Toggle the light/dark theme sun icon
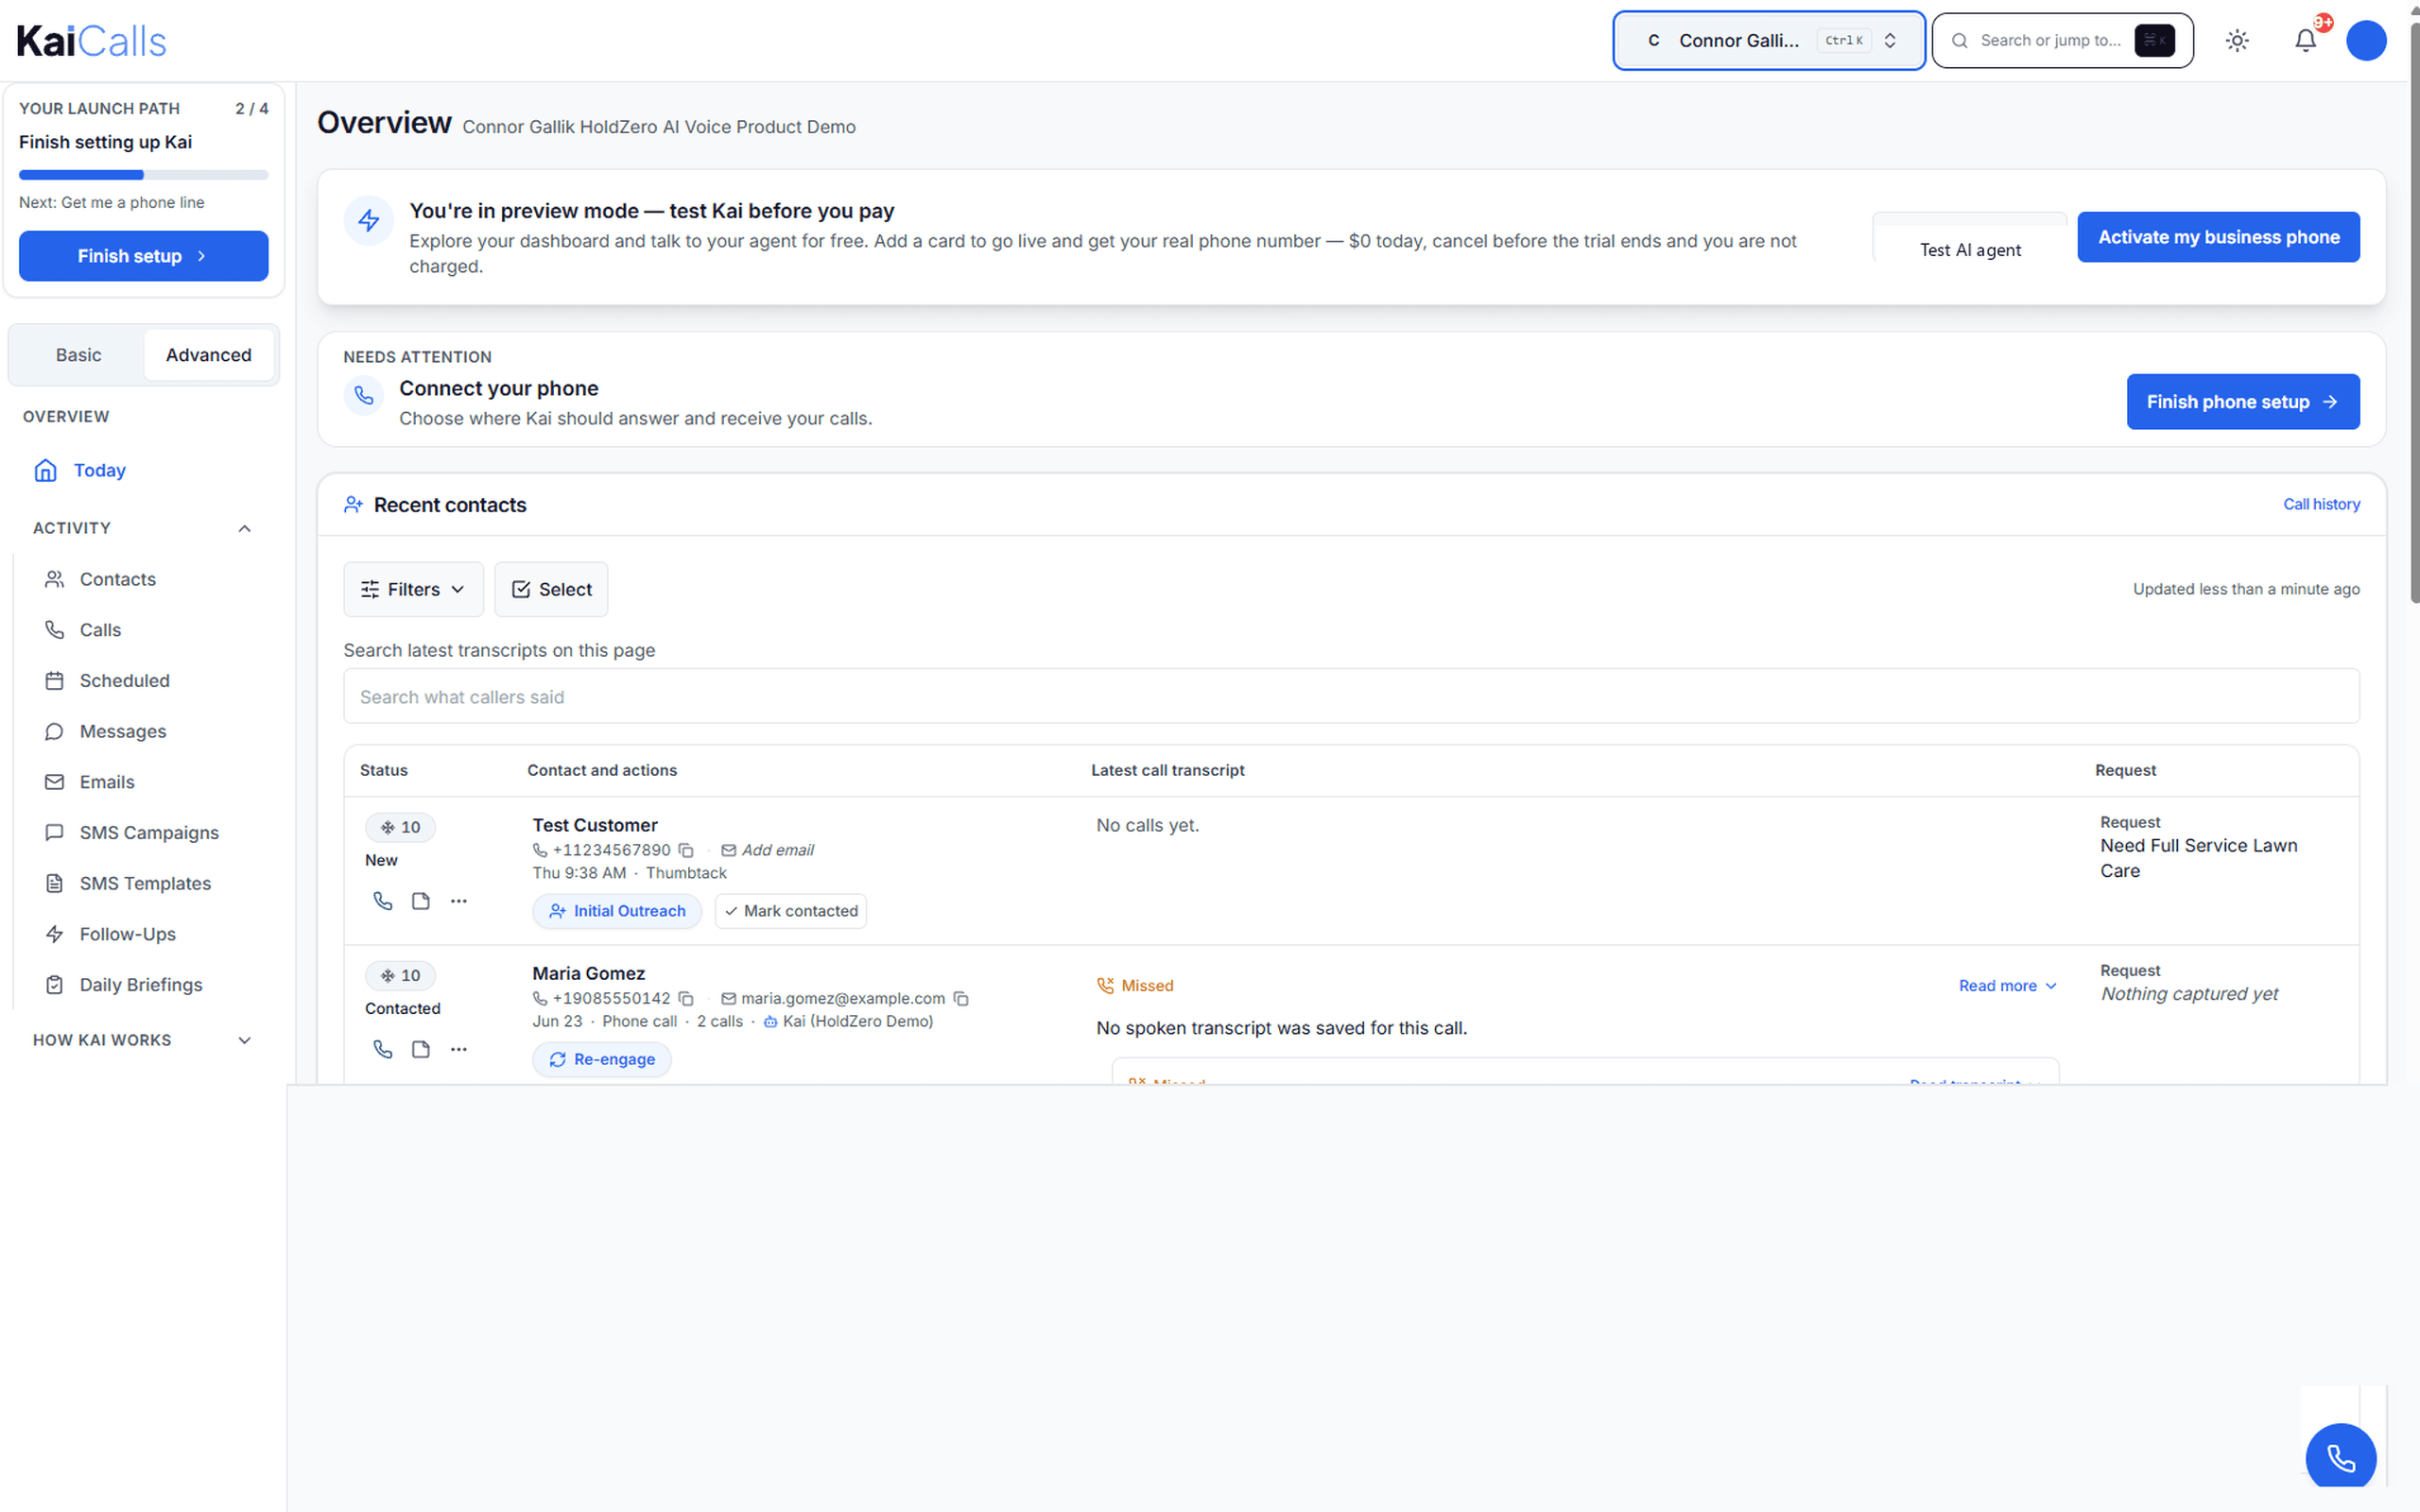 [2237, 41]
